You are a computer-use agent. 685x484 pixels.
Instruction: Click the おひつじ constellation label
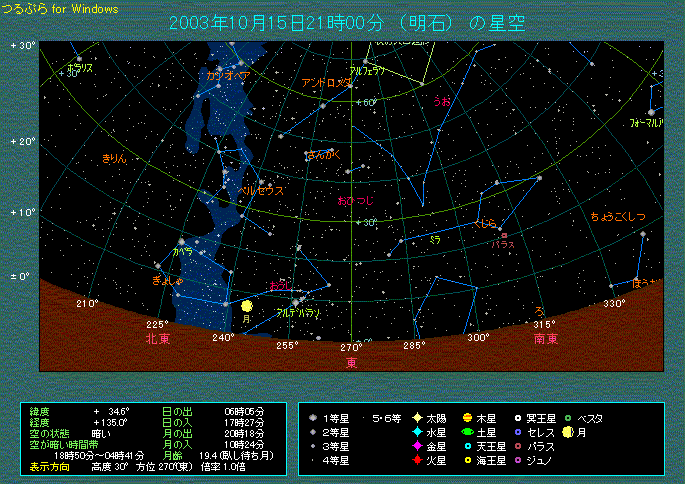356,201
